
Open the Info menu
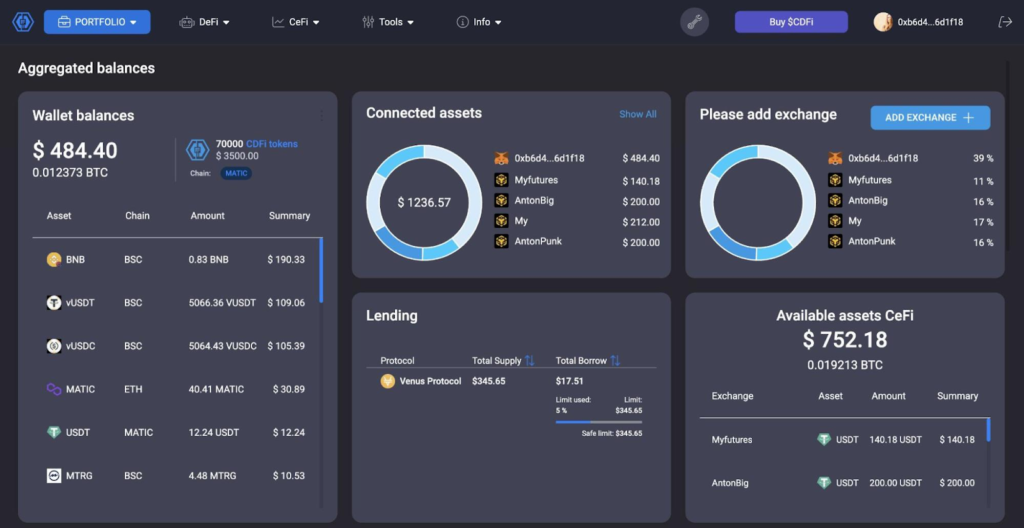479,22
